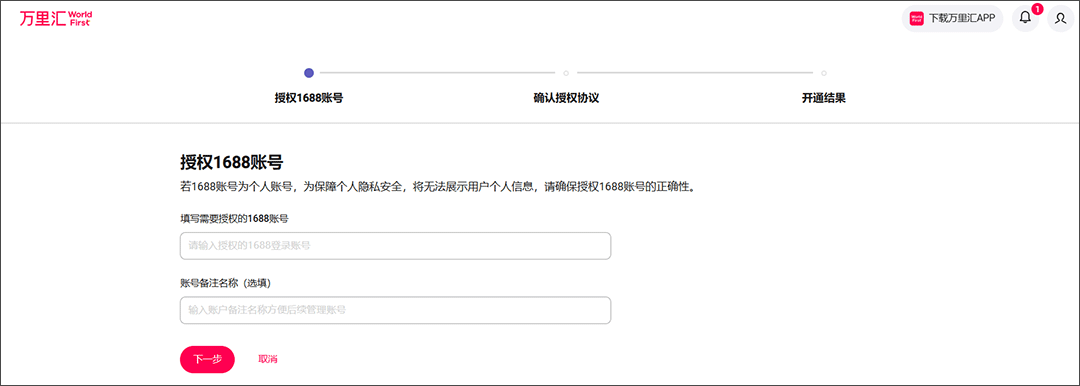Open the user profile avatar icon
Viewport: 1080px width, 386px height.
click(1061, 19)
